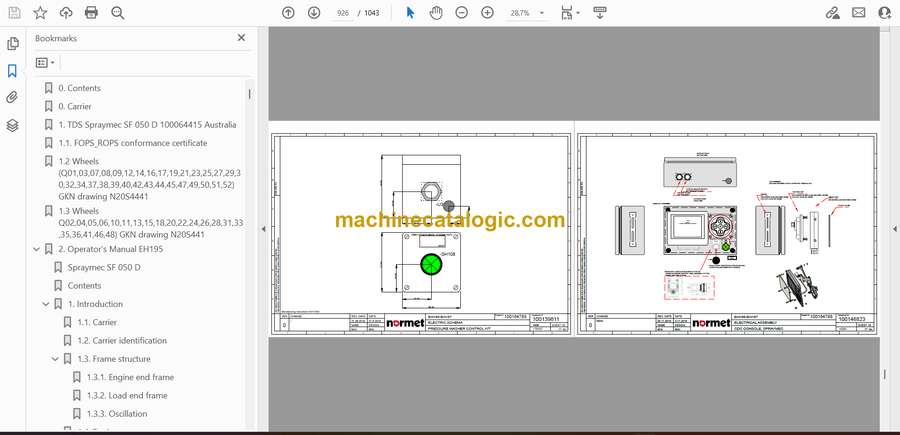Open the attachments paperclip panel
This screenshot has height=435, width=900.
pyautogui.click(x=13, y=98)
